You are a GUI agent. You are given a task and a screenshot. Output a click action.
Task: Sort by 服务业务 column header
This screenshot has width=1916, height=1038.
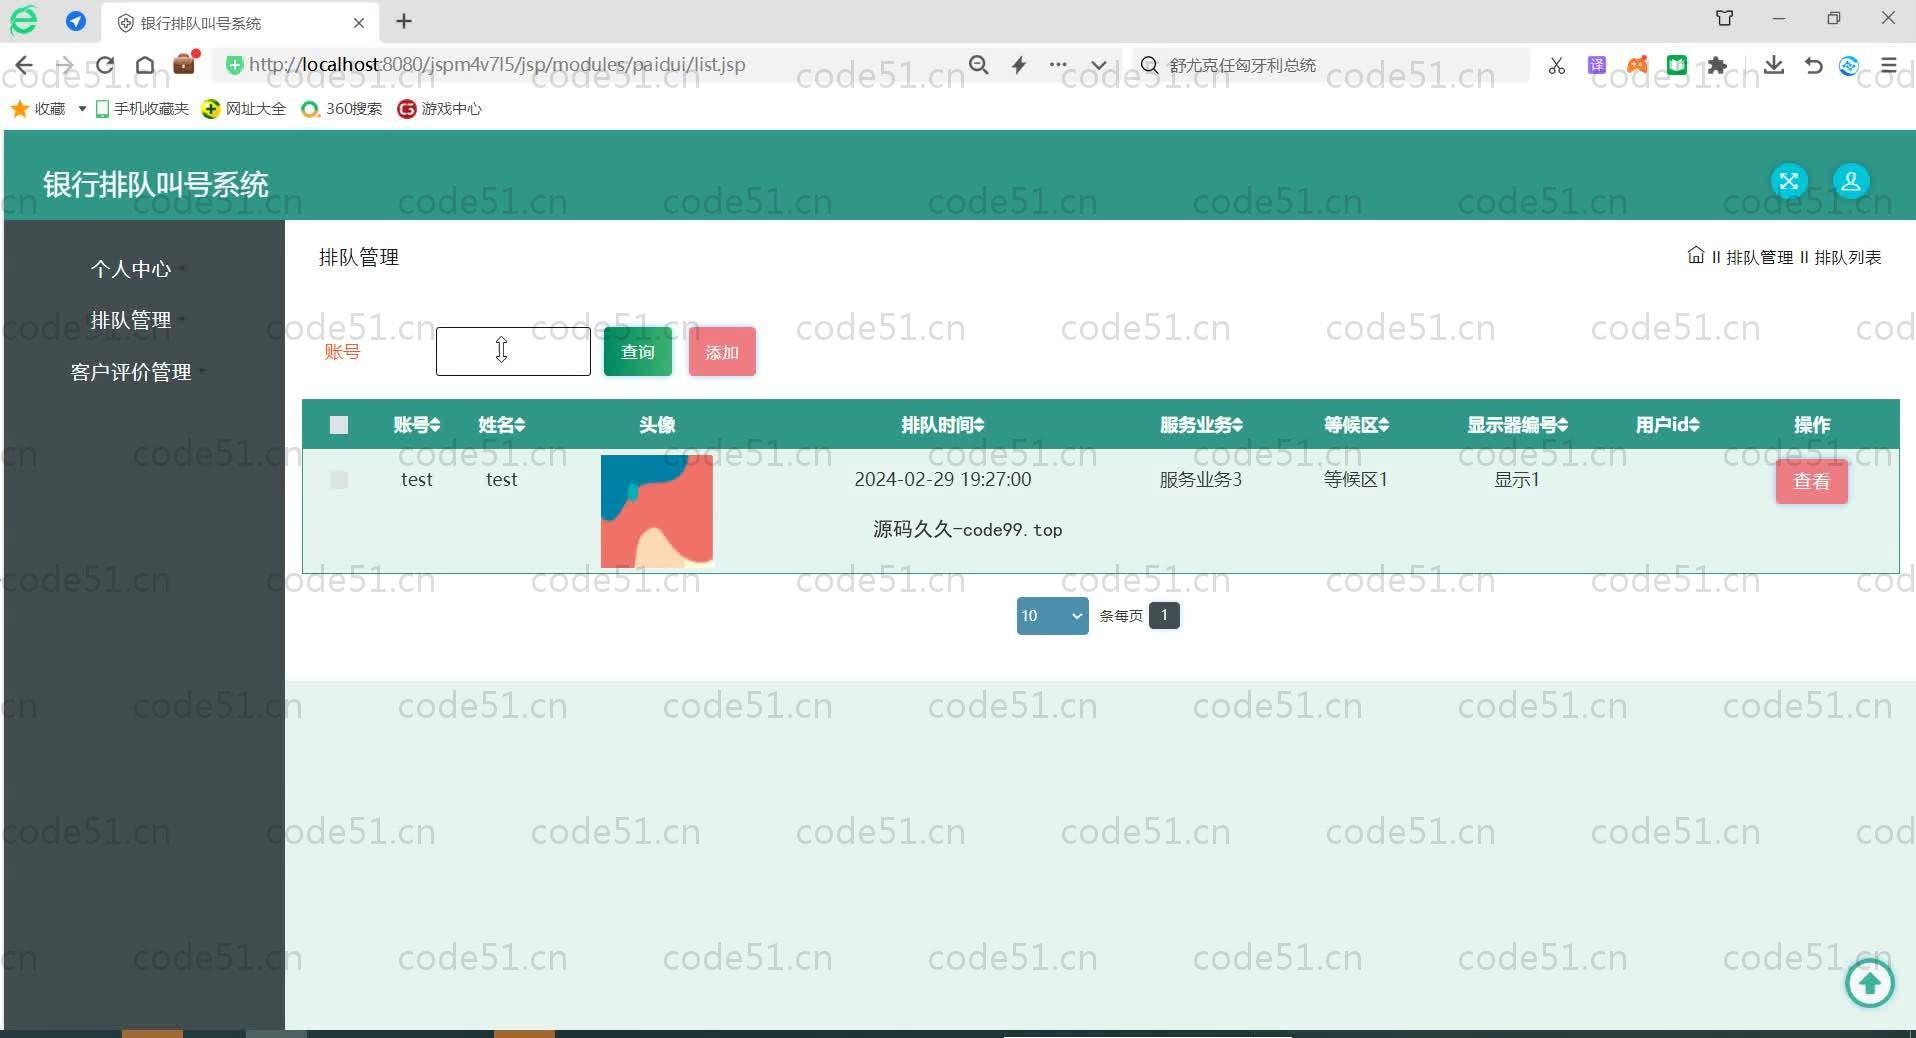click(x=1201, y=425)
